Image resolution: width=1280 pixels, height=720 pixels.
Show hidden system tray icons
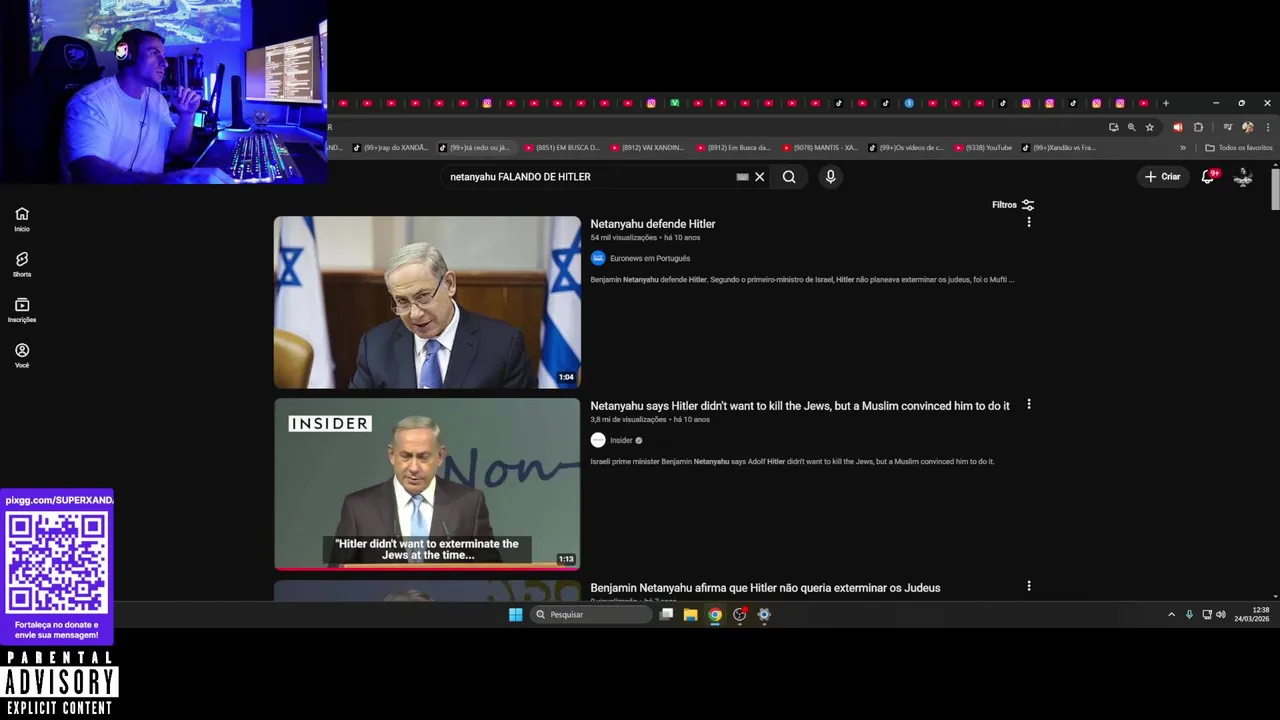click(1171, 614)
